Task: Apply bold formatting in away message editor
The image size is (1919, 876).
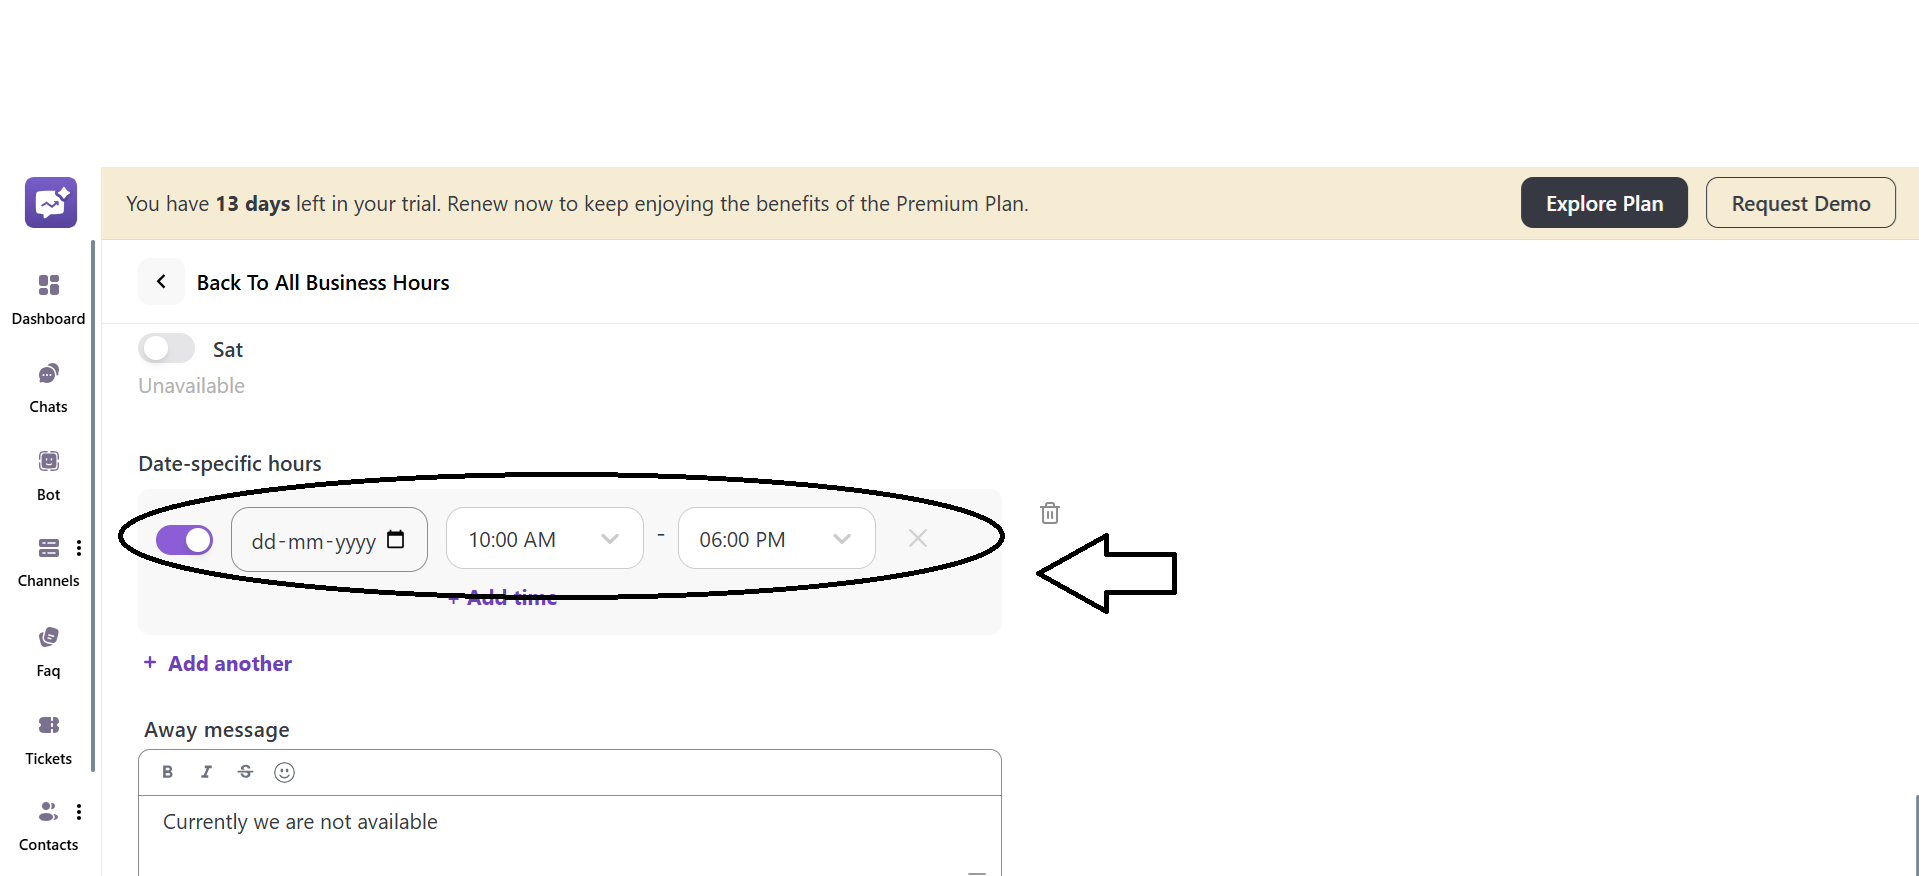Action: coord(167,771)
